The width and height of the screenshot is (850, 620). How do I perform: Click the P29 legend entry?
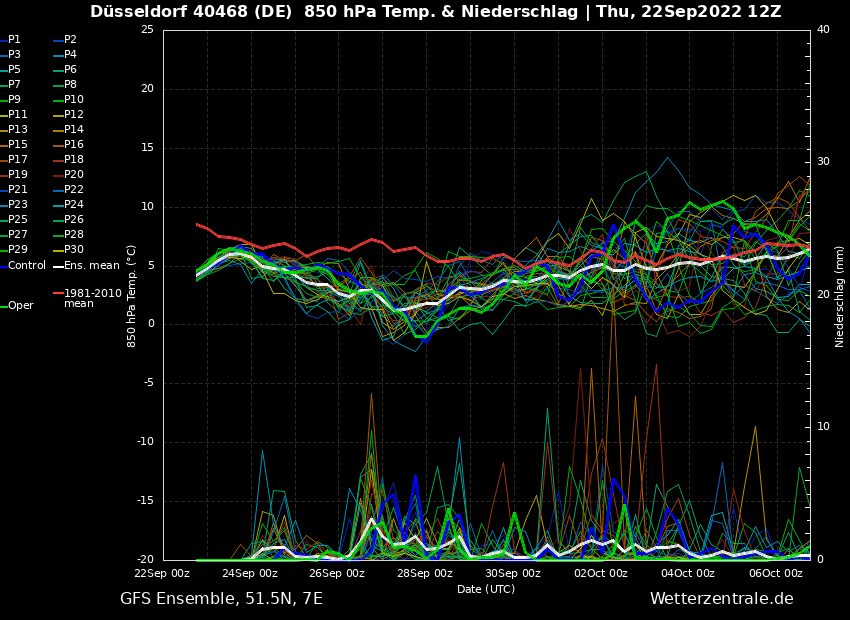pyautogui.click(x=18, y=250)
